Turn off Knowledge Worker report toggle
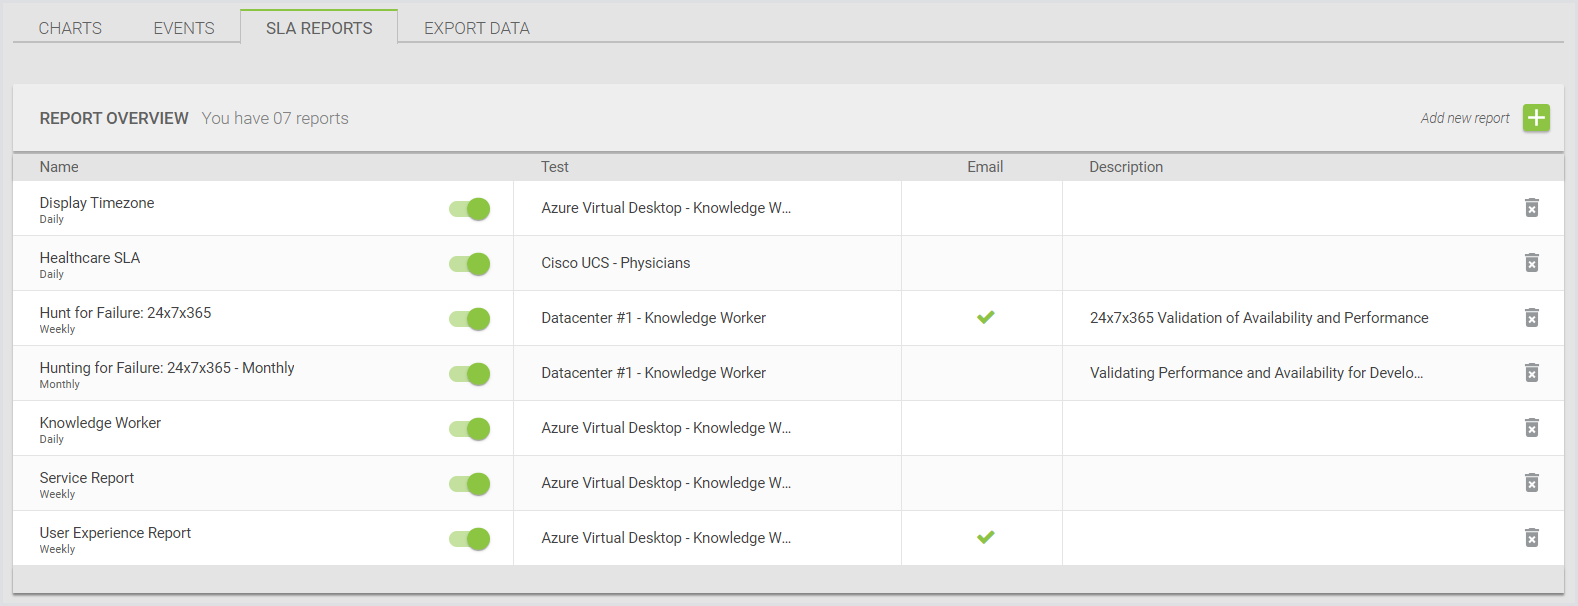This screenshot has width=1578, height=606. [470, 429]
